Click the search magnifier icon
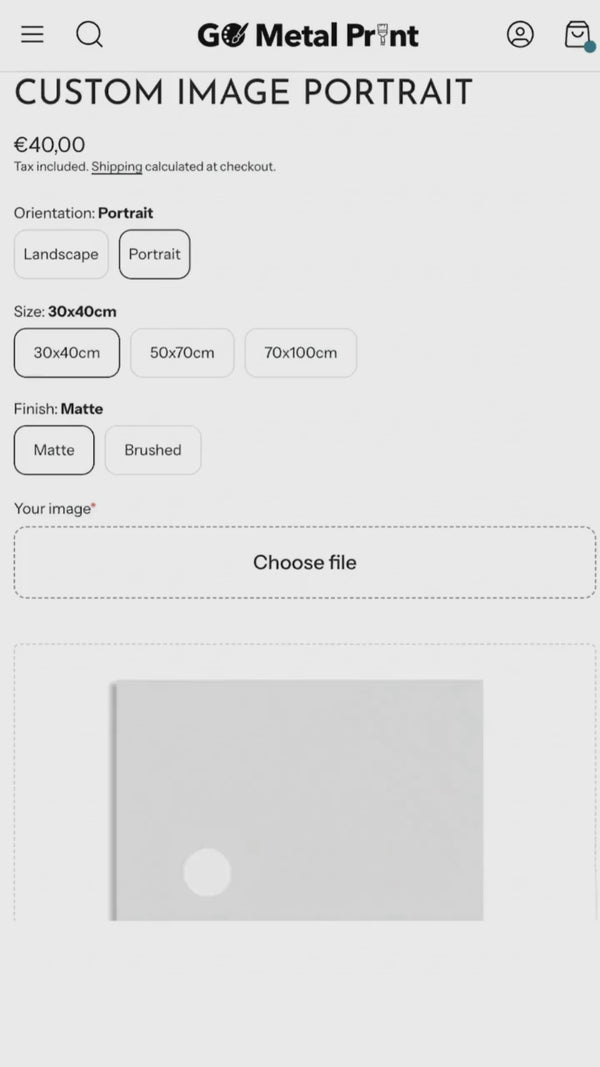 pyautogui.click(x=89, y=34)
